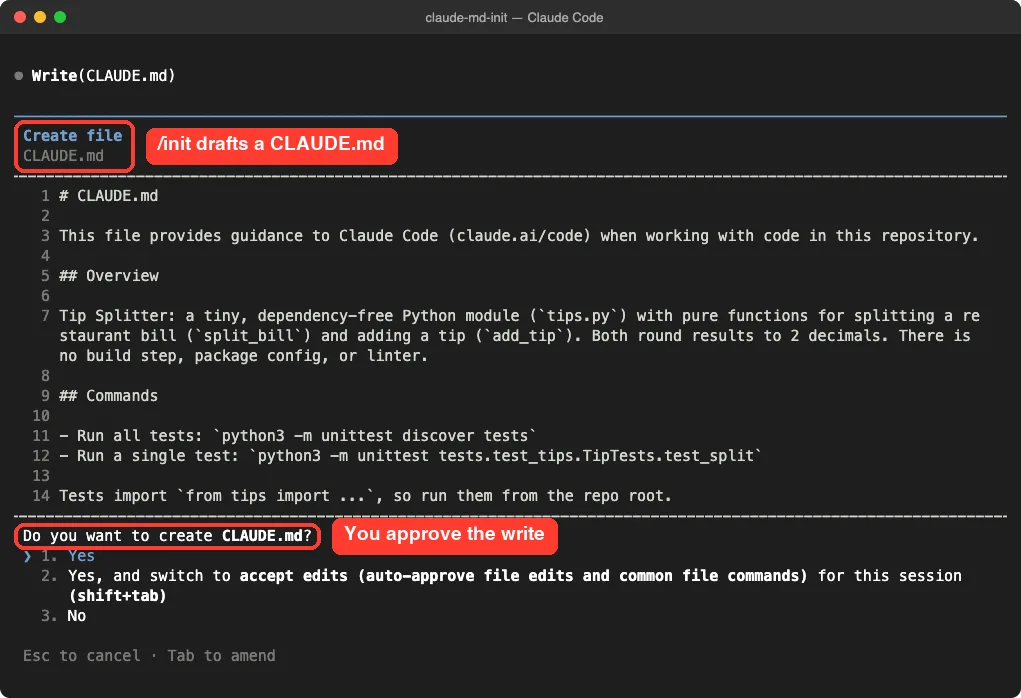The height and width of the screenshot is (698, 1021).
Task: Click the "Esc to cancel" hint
Action: (x=81, y=656)
